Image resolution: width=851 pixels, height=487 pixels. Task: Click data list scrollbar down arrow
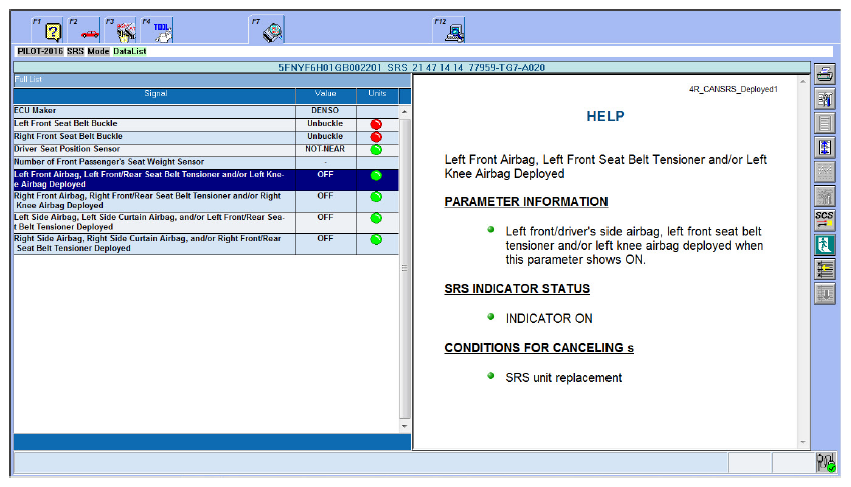404,426
